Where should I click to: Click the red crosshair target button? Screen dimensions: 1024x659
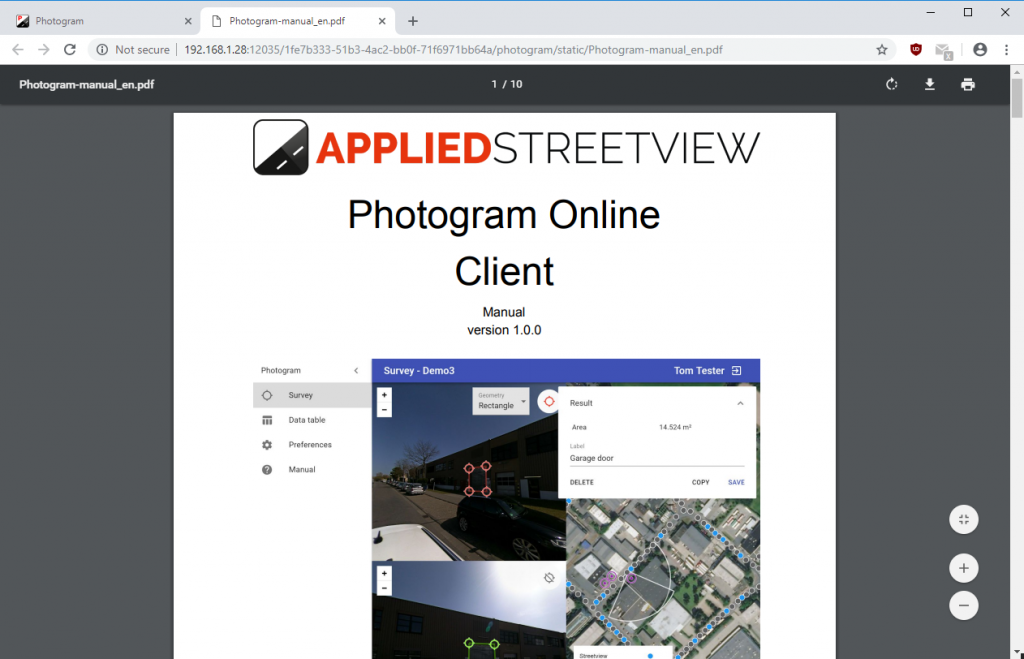(549, 402)
